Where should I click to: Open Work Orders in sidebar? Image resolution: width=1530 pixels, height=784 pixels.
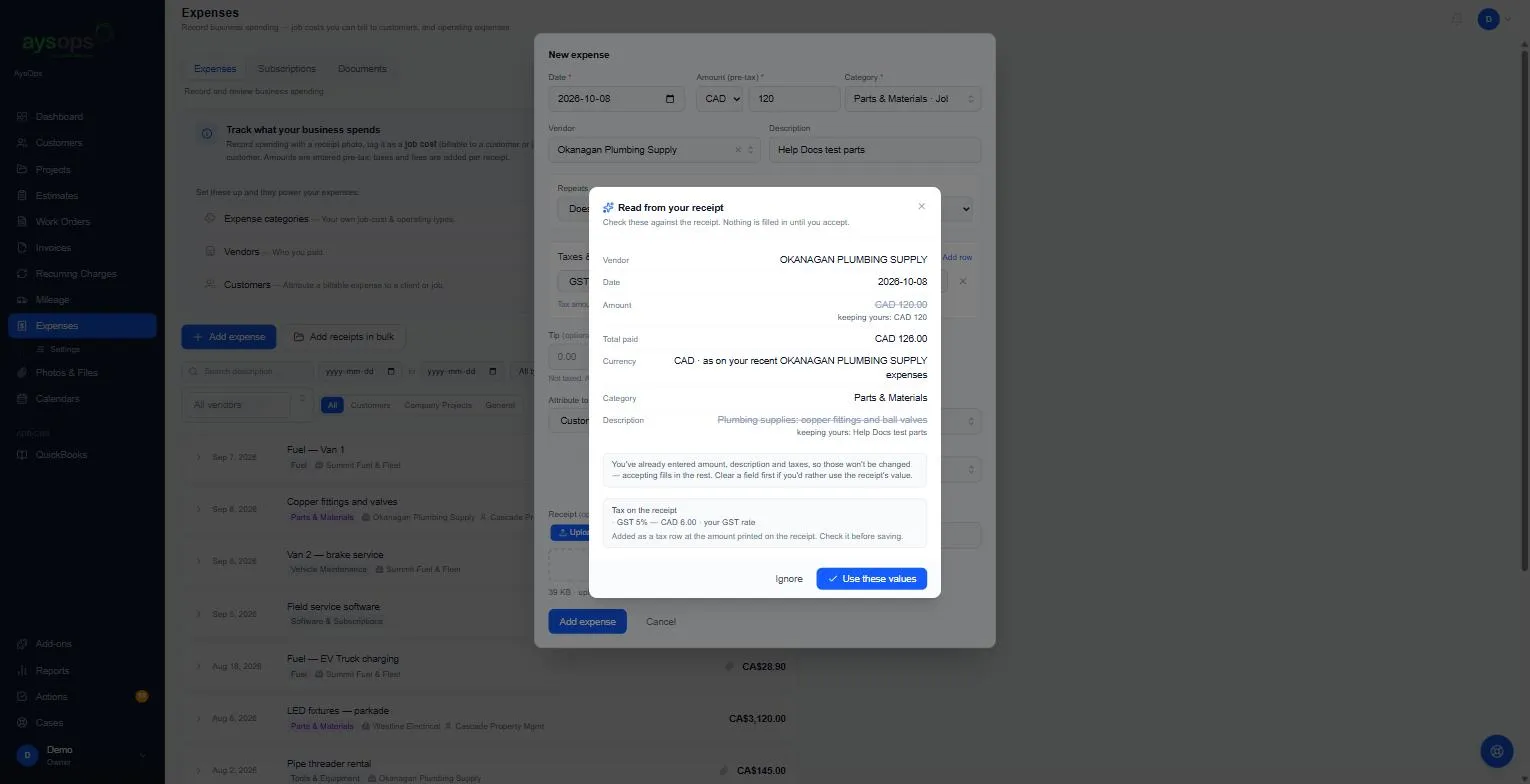(x=62, y=222)
